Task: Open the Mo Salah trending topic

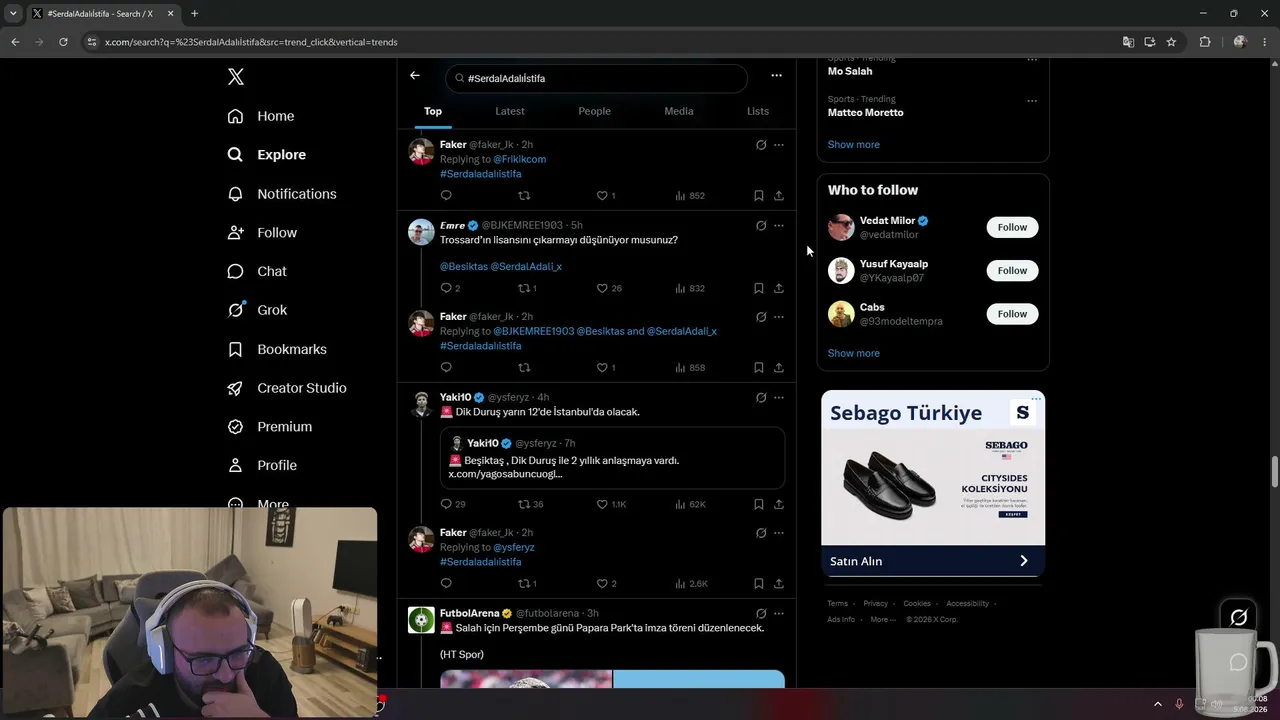Action: pos(850,72)
